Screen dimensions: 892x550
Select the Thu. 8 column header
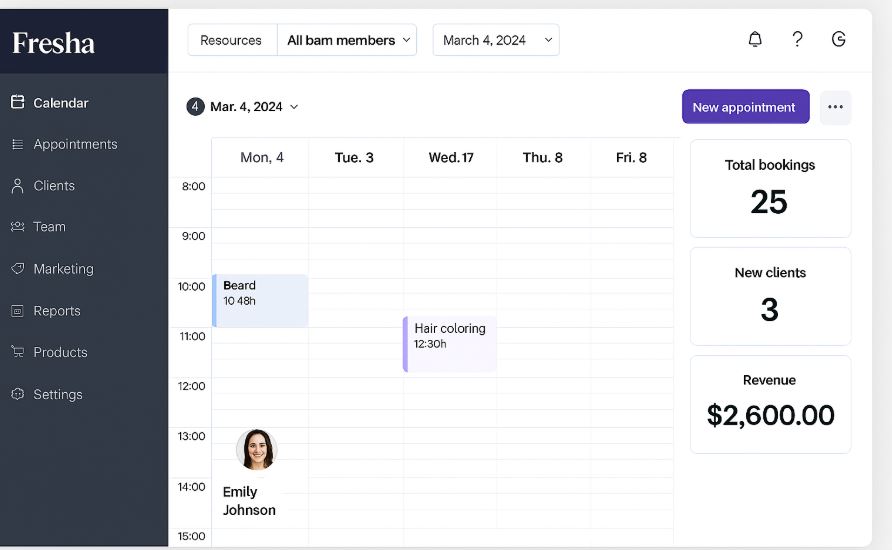click(x=543, y=158)
